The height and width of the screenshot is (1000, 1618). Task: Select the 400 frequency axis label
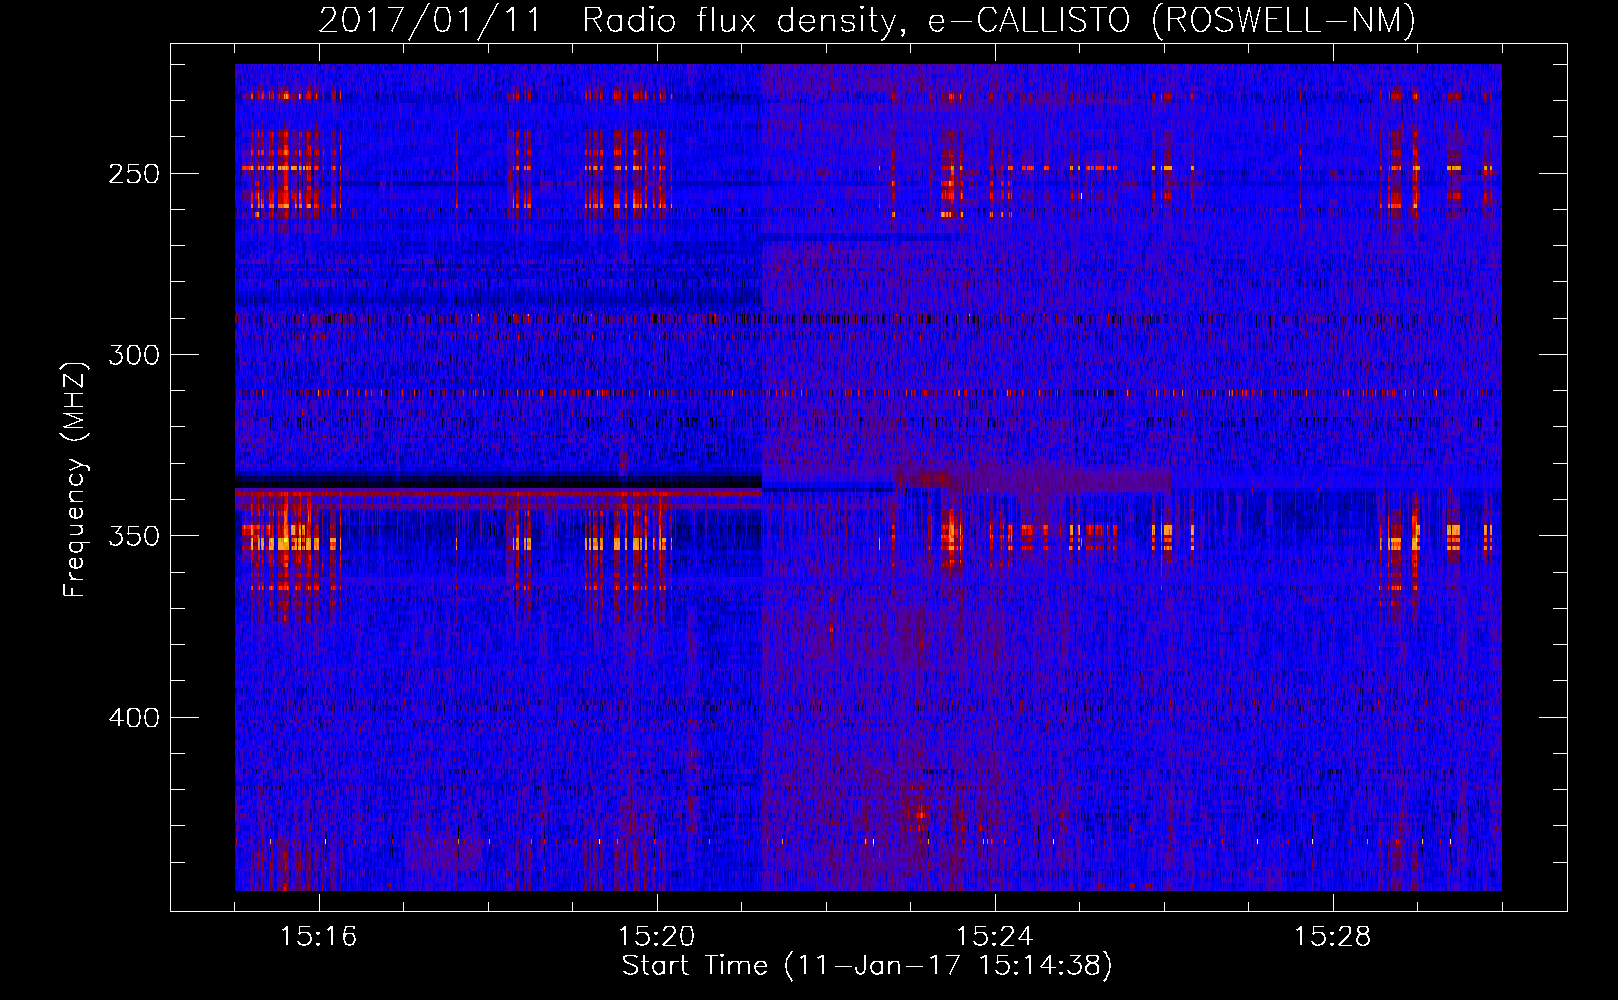pyautogui.click(x=134, y=718)
